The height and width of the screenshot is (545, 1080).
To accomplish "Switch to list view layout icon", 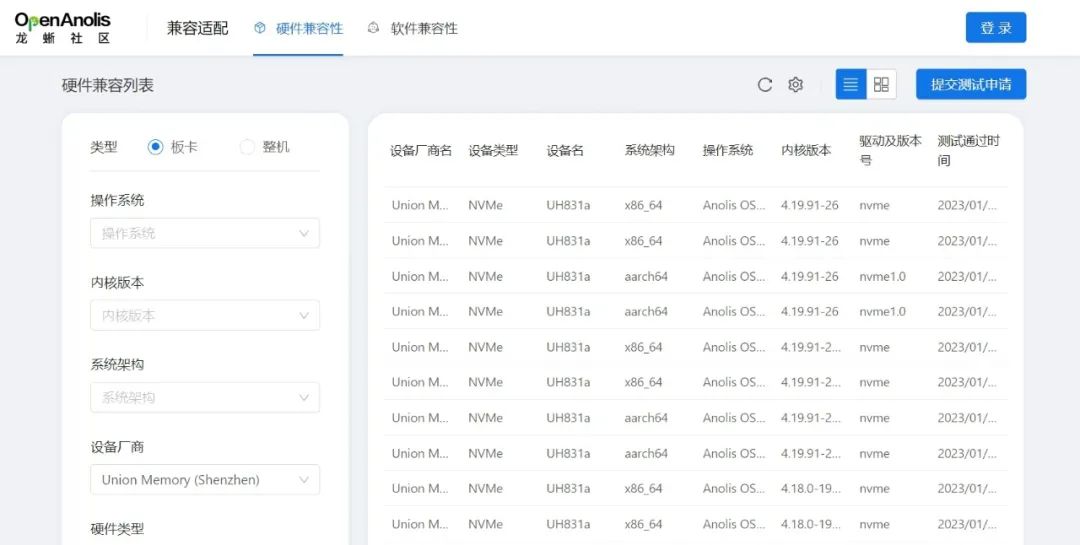I will (x=851, y=85).
